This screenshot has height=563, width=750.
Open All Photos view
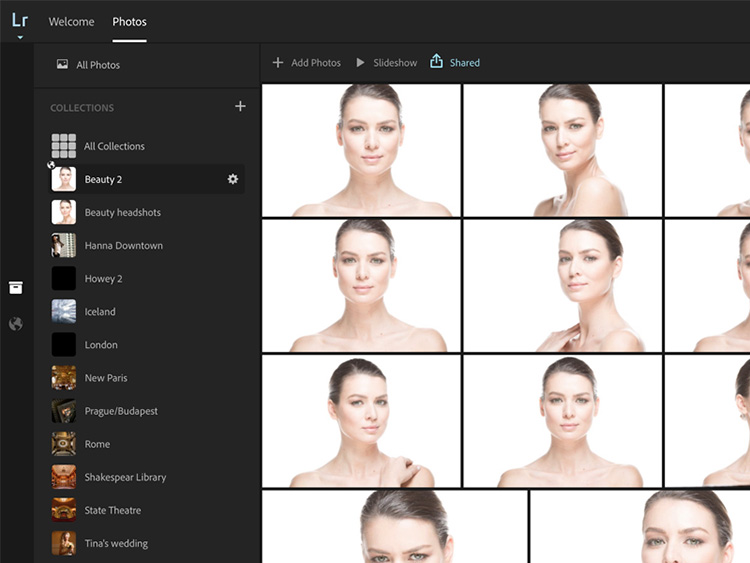(x=88, y=65)
